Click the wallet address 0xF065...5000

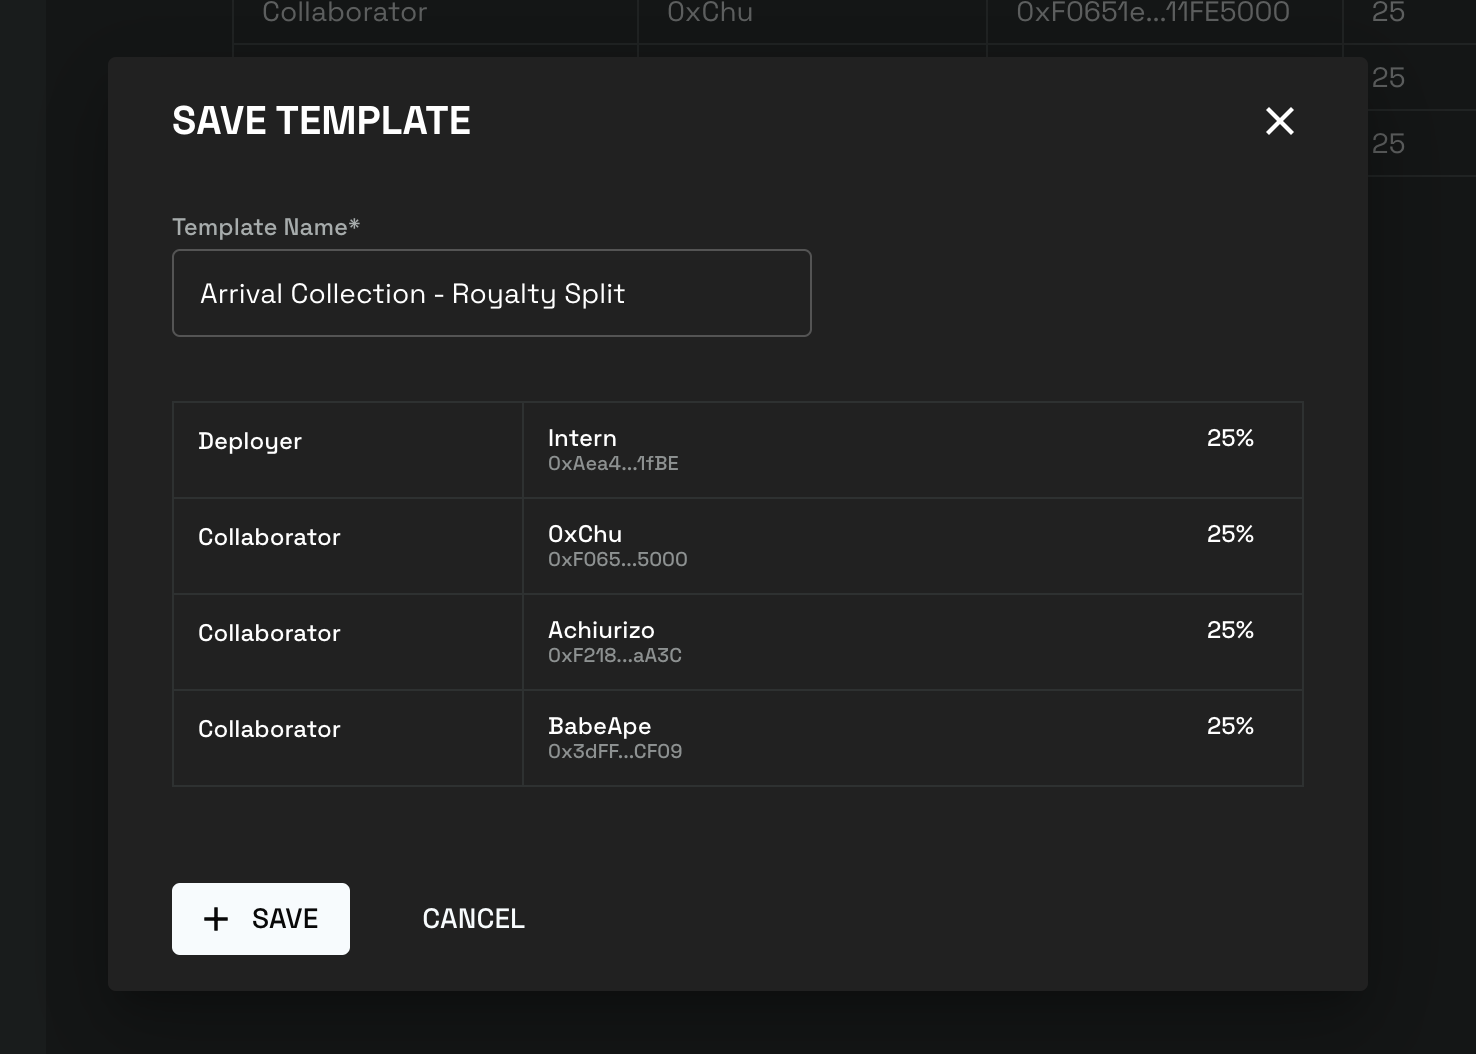[617, 560]
